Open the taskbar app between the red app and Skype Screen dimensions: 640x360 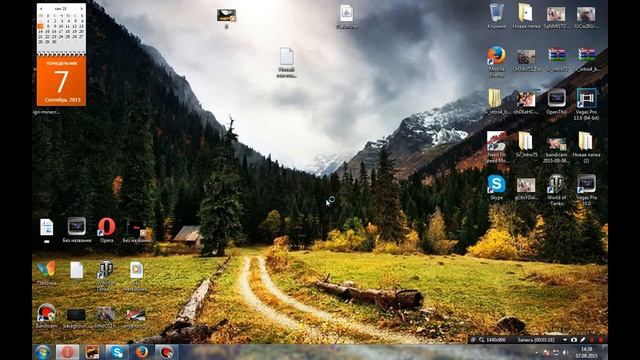[x=92, y=352]
